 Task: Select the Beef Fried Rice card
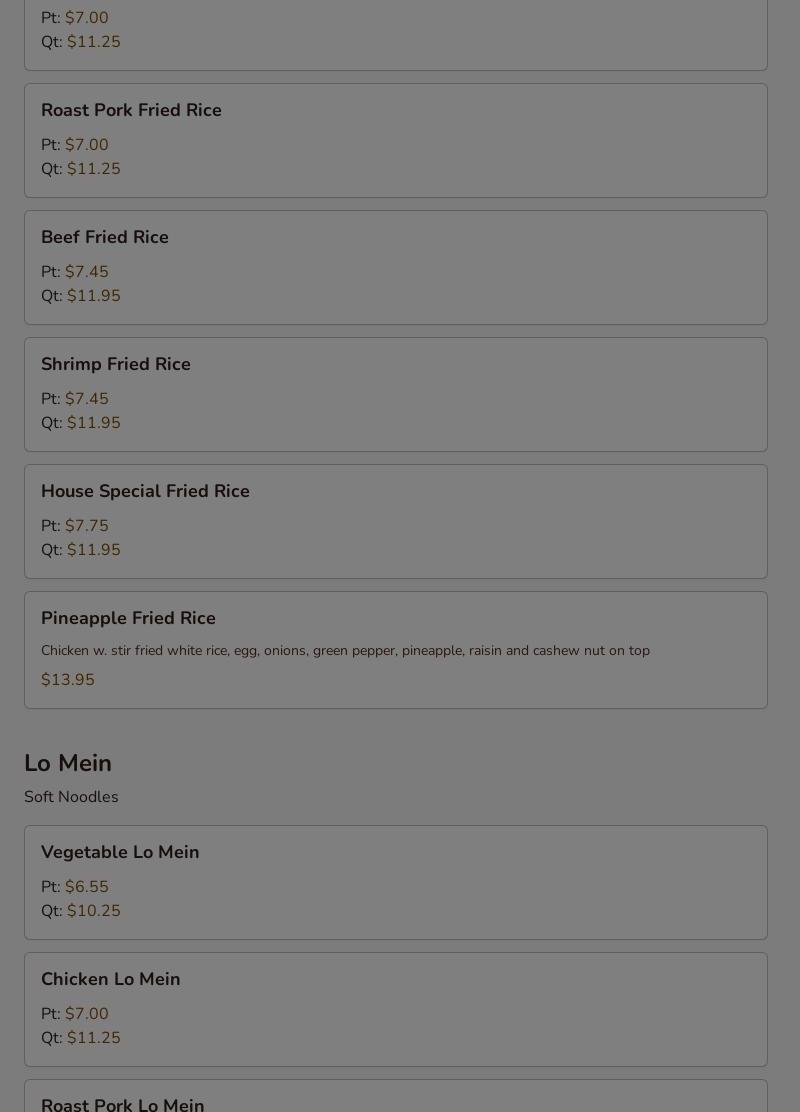coord(396,267)
